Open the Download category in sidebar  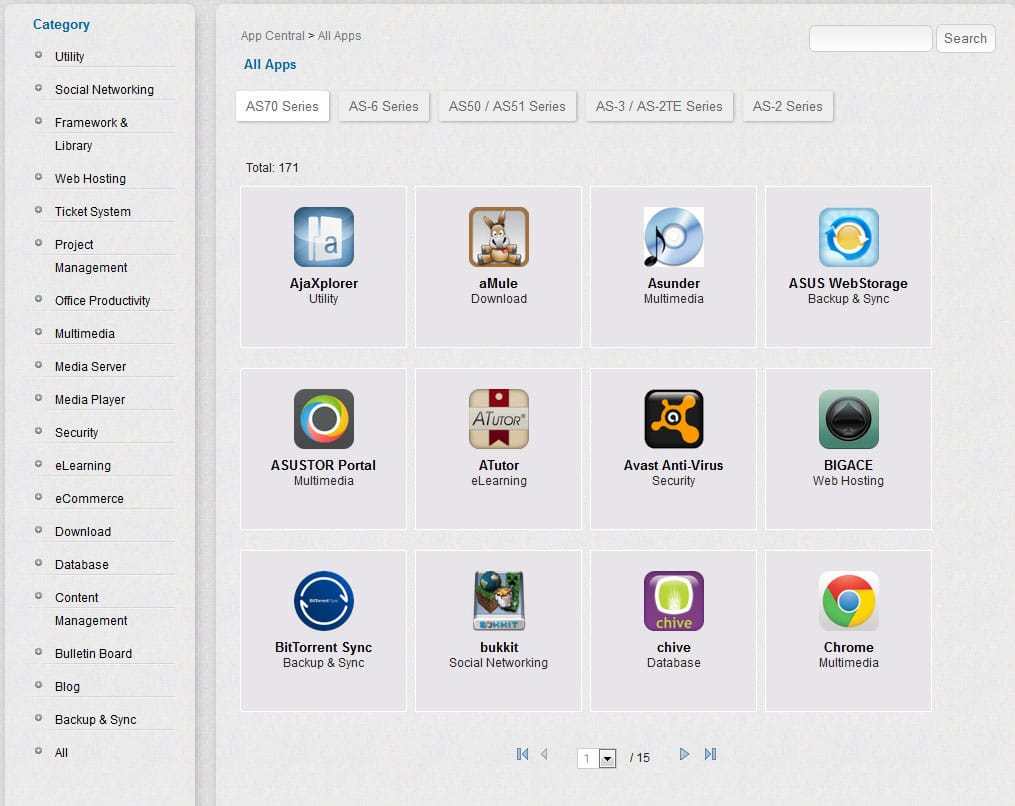tap(83, 532)
